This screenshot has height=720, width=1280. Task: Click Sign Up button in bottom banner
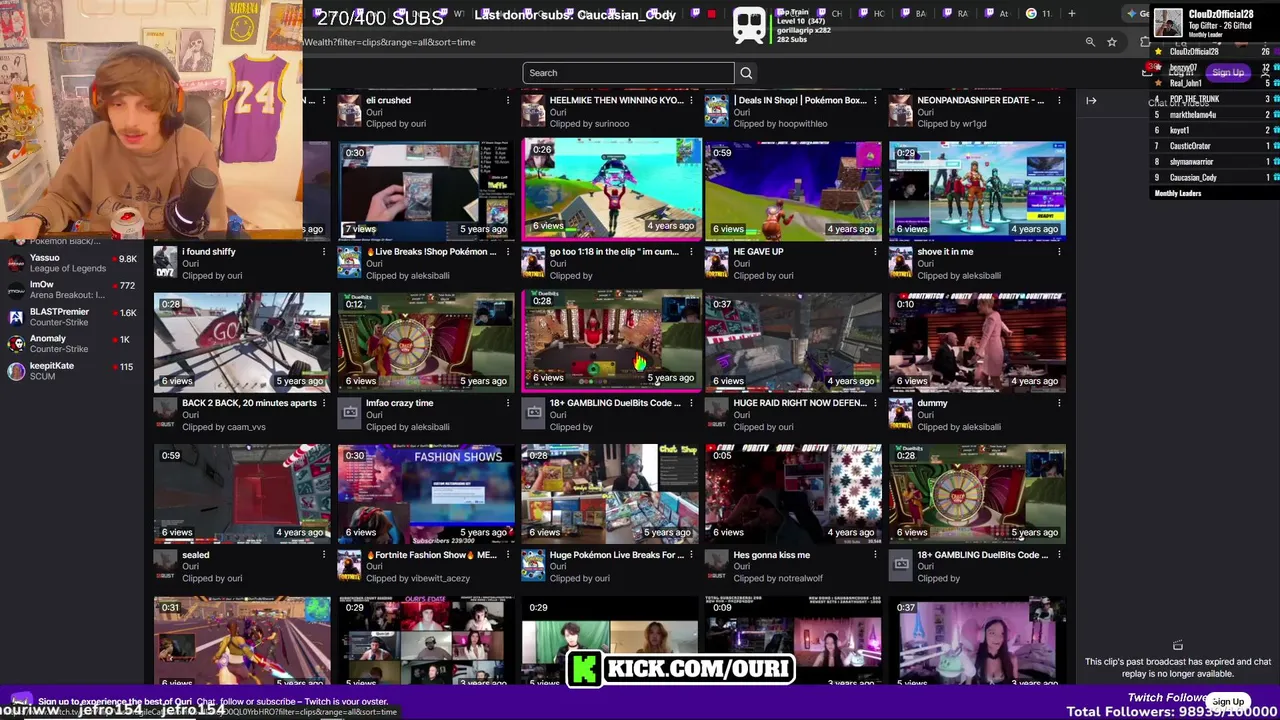point(1227,702)
